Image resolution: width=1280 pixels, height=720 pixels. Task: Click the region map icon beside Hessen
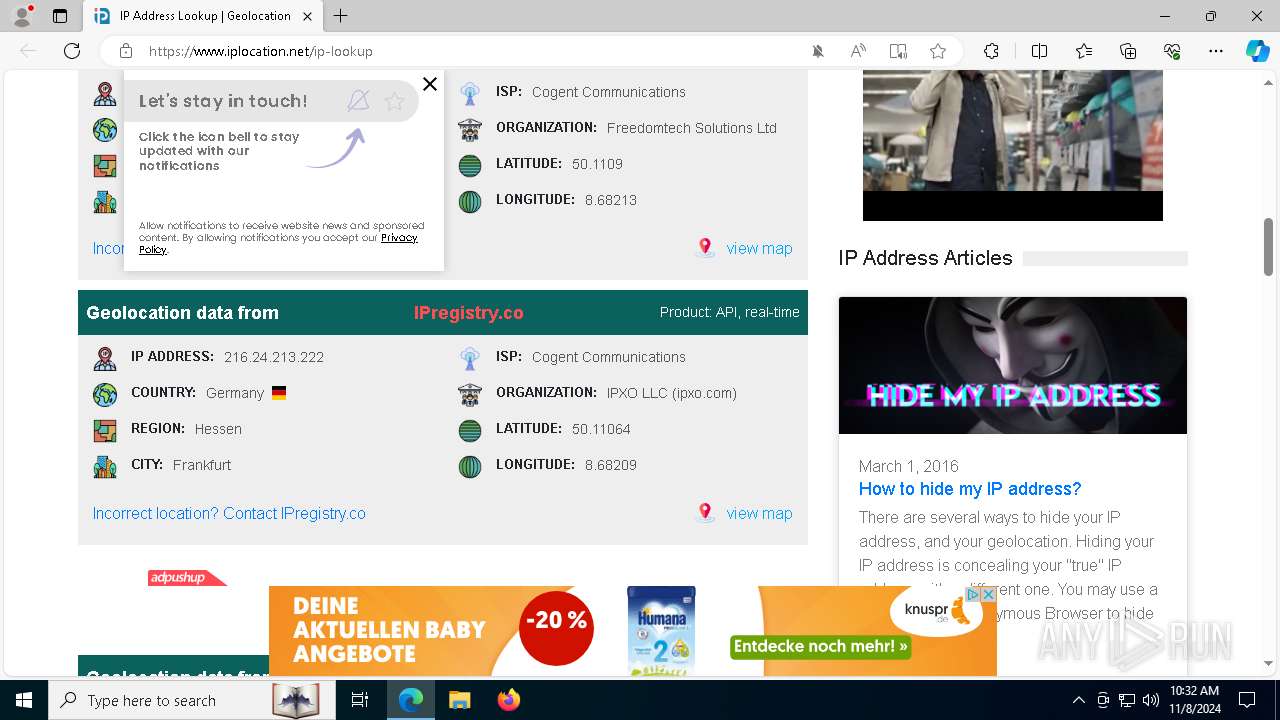tap(105, 430)
